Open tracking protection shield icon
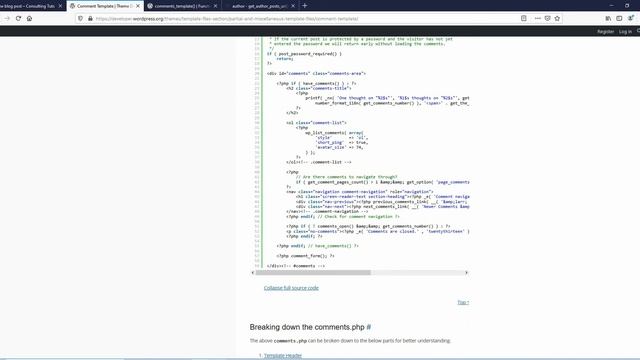This screenshot has height=360, width=640. 80,18
